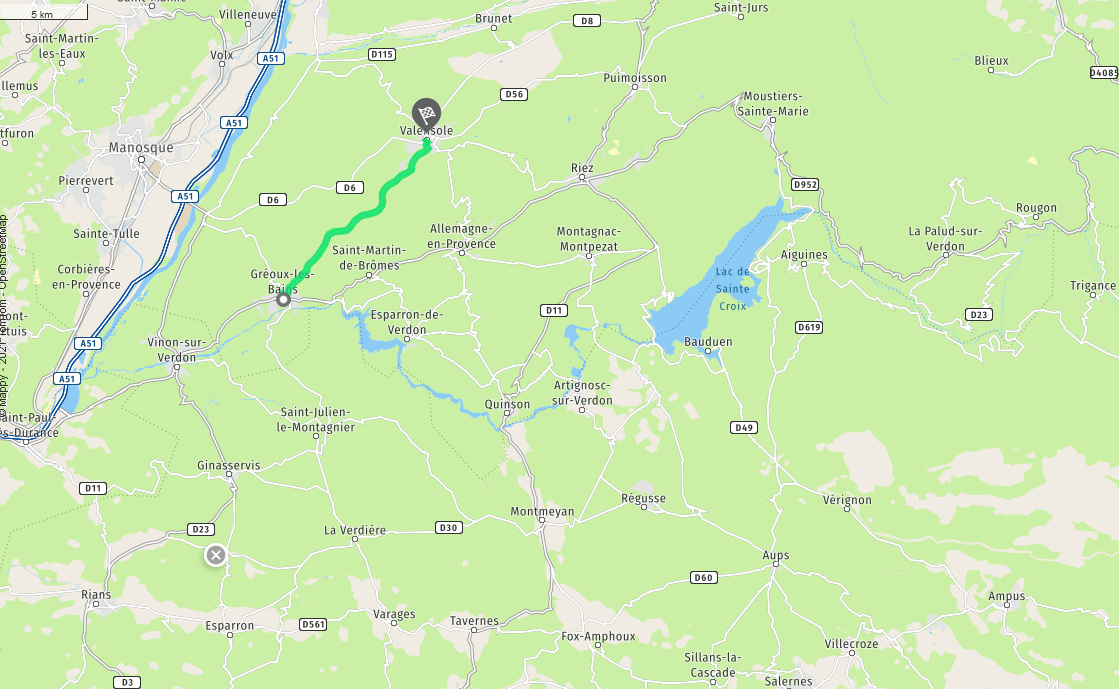This screenshot has width=1119, height=689.
Task: Click the route start point circle marker
Action: pos(283,299)
